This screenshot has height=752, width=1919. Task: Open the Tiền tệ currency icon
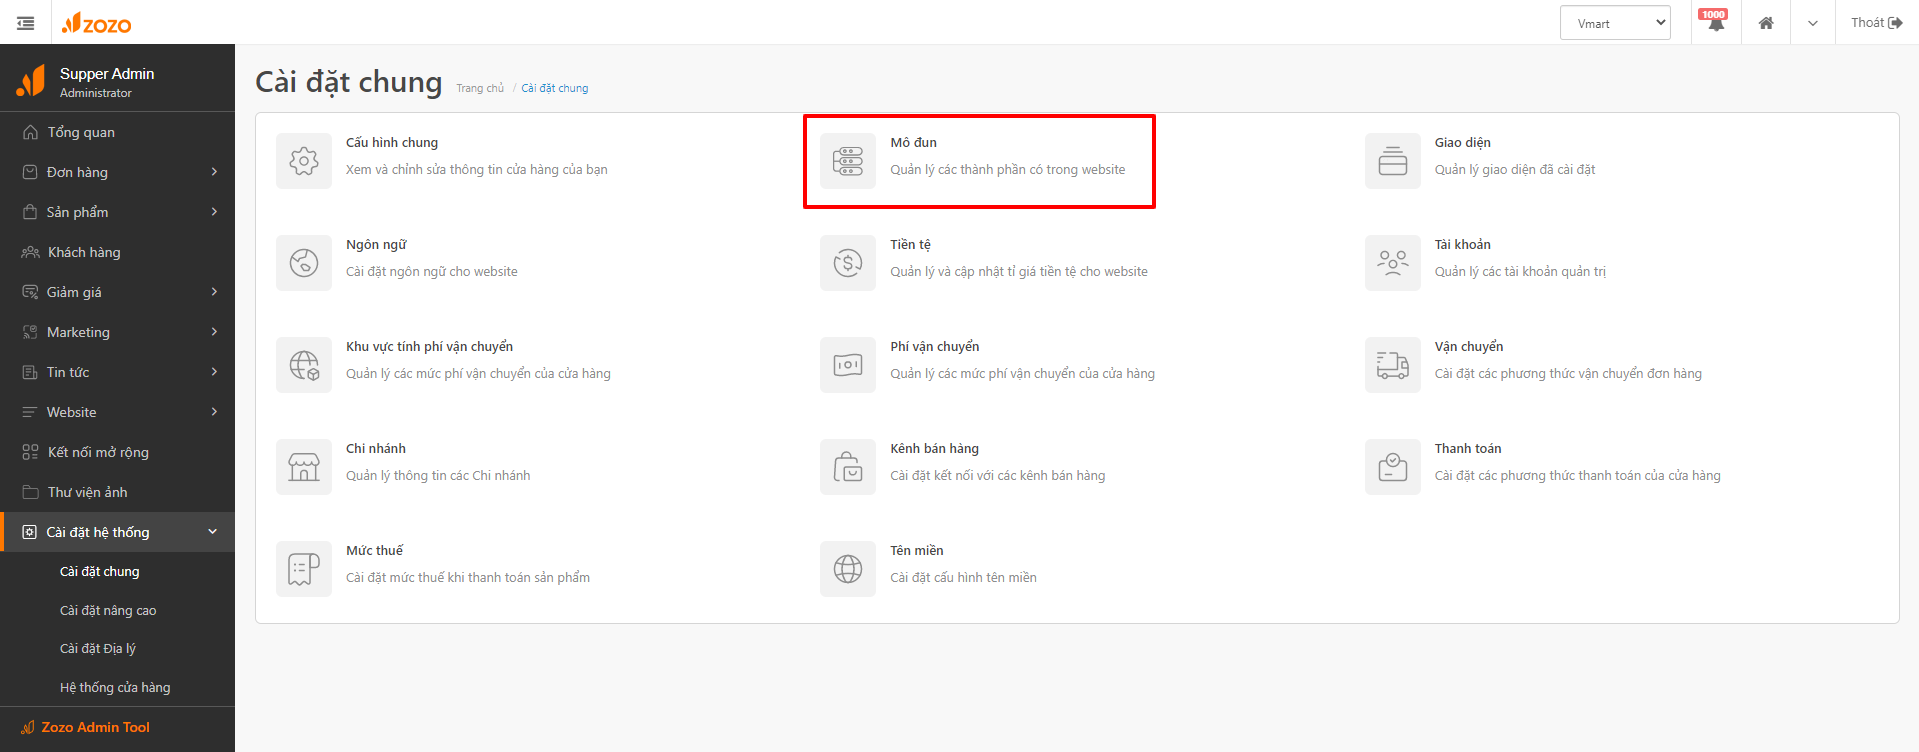pyautogui.click(x=848, y=263)
